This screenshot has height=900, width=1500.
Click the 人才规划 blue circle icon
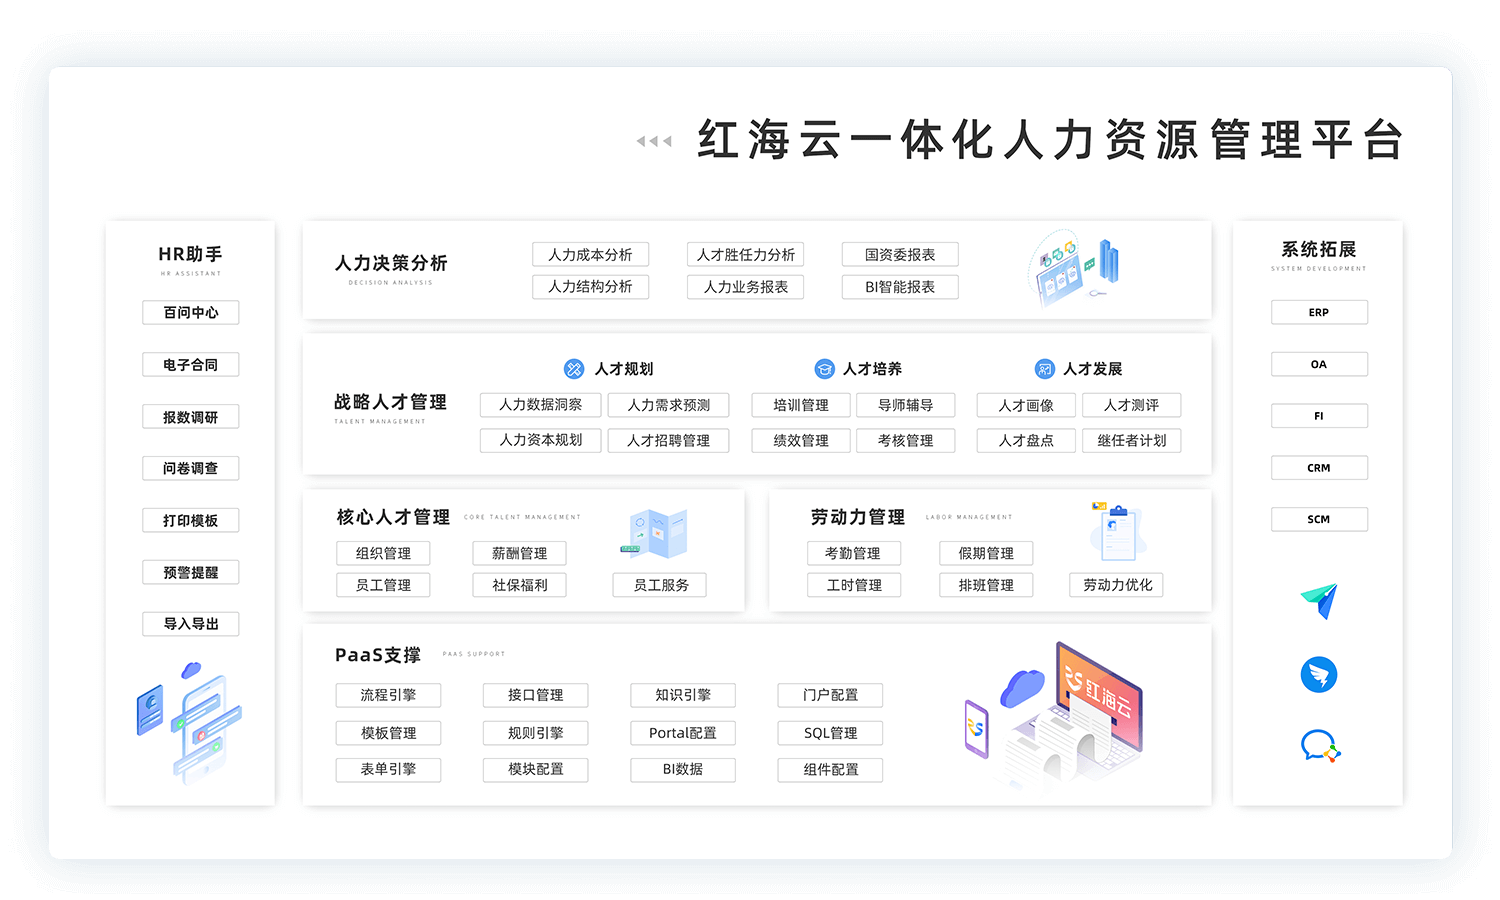tap(574, 369)
